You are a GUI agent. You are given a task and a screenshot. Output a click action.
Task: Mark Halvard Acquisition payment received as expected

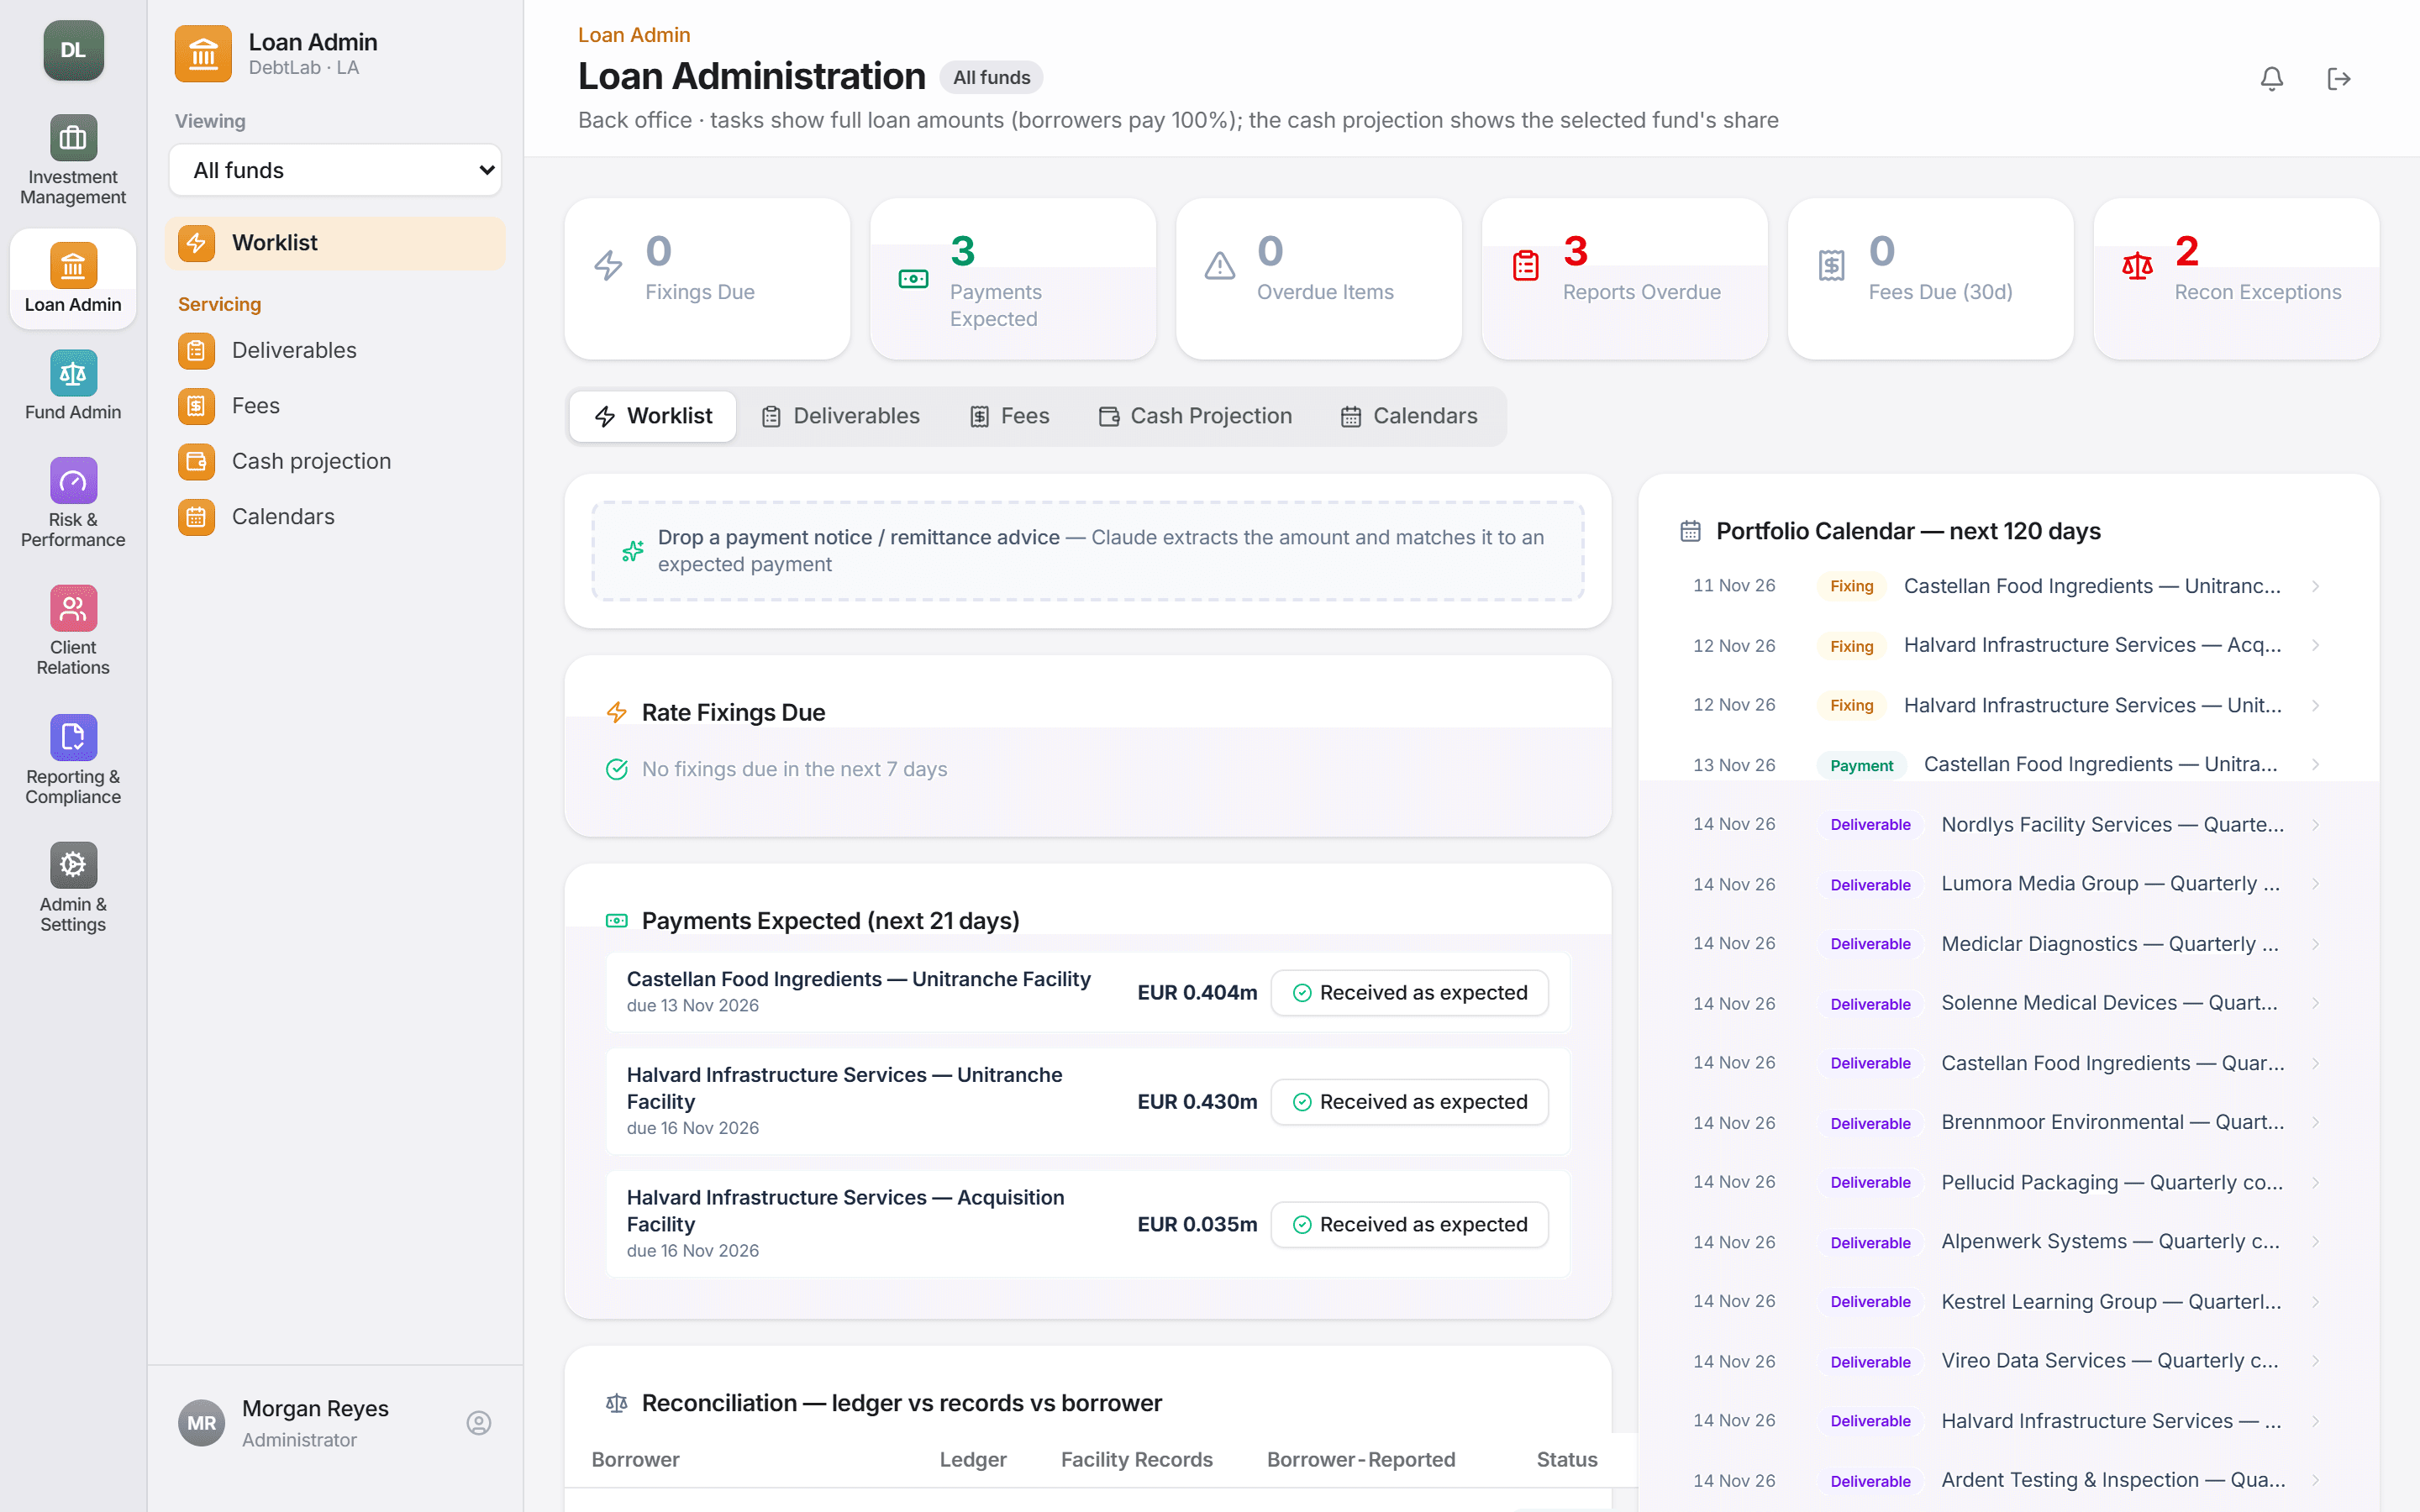(1410, 1225)
